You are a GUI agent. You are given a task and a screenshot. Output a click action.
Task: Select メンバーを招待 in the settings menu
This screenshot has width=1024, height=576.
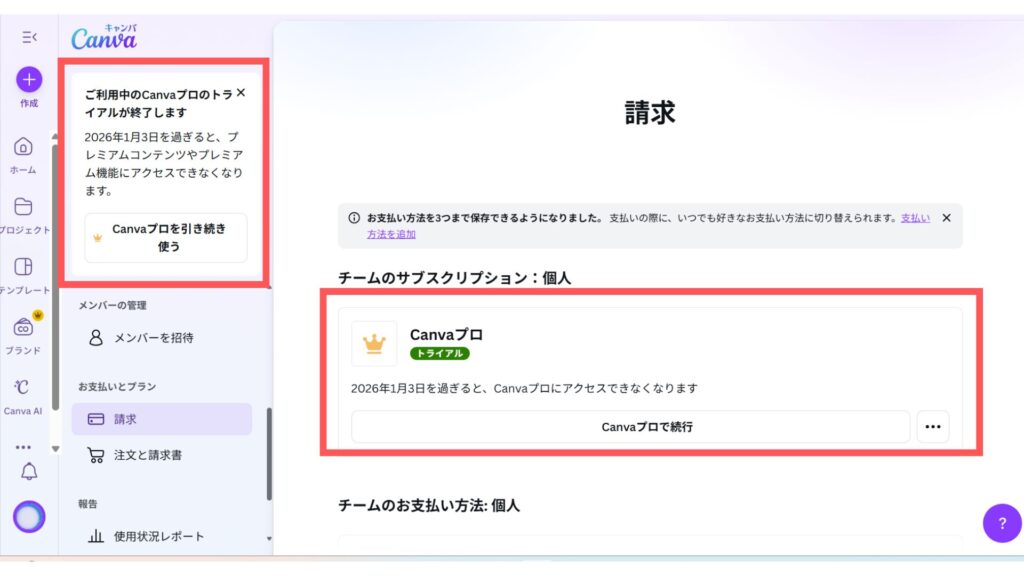pos(153,338)
